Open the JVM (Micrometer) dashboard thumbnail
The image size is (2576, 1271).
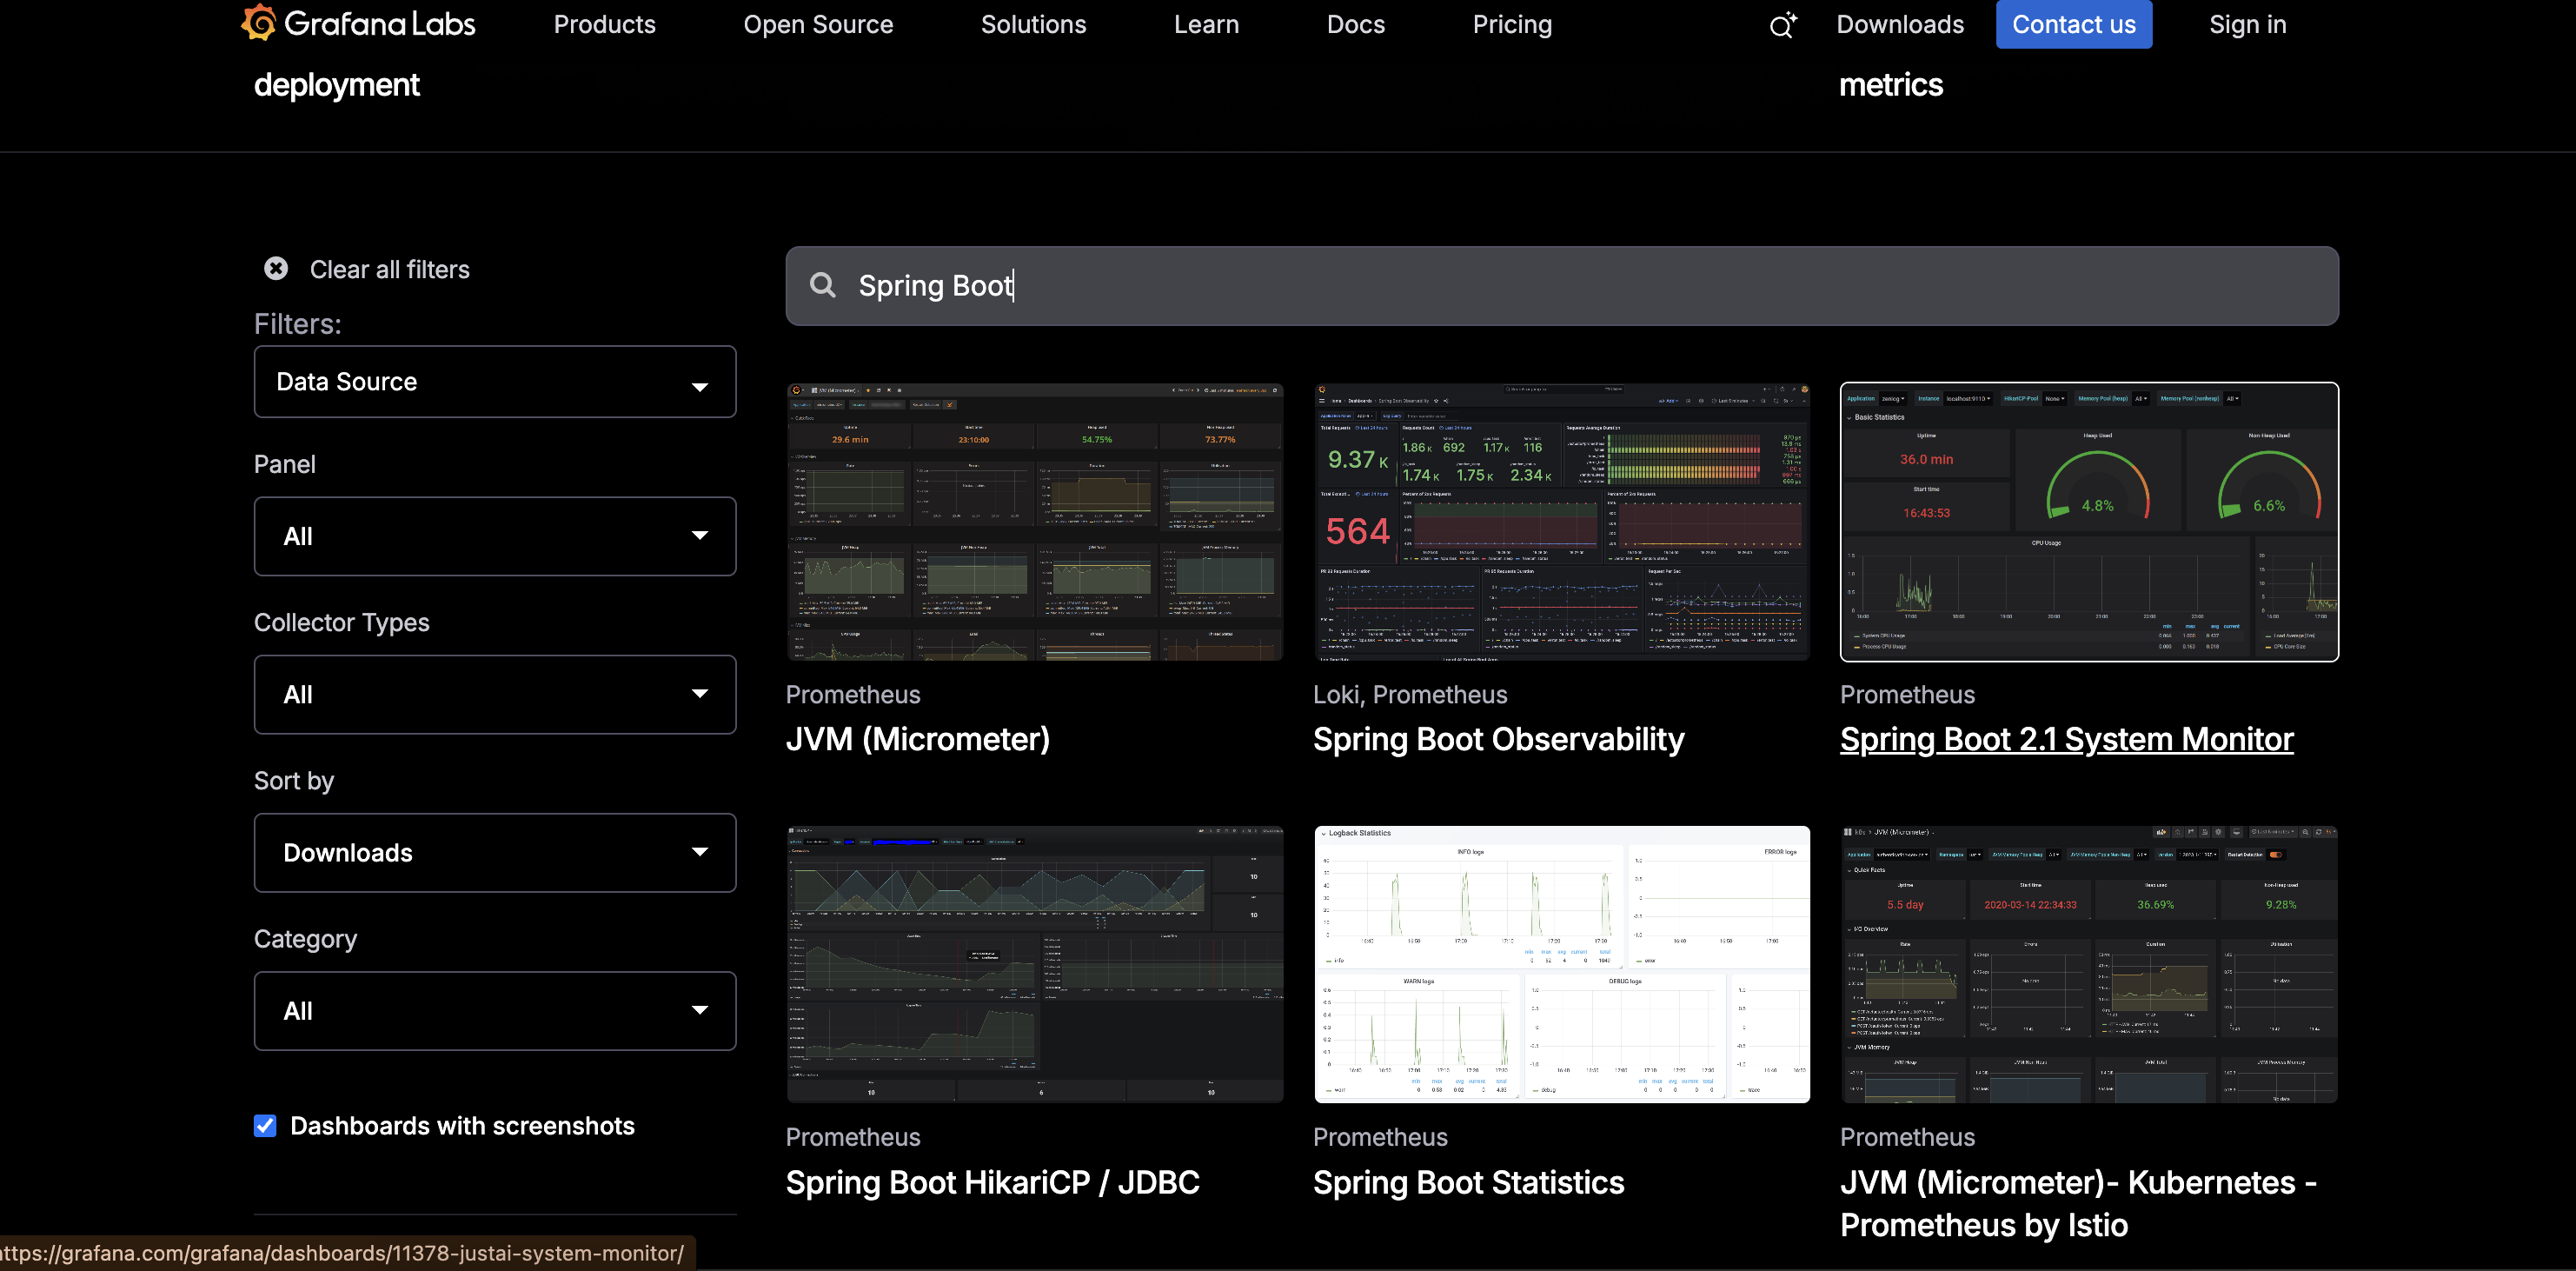click(x=1034, y=521)
